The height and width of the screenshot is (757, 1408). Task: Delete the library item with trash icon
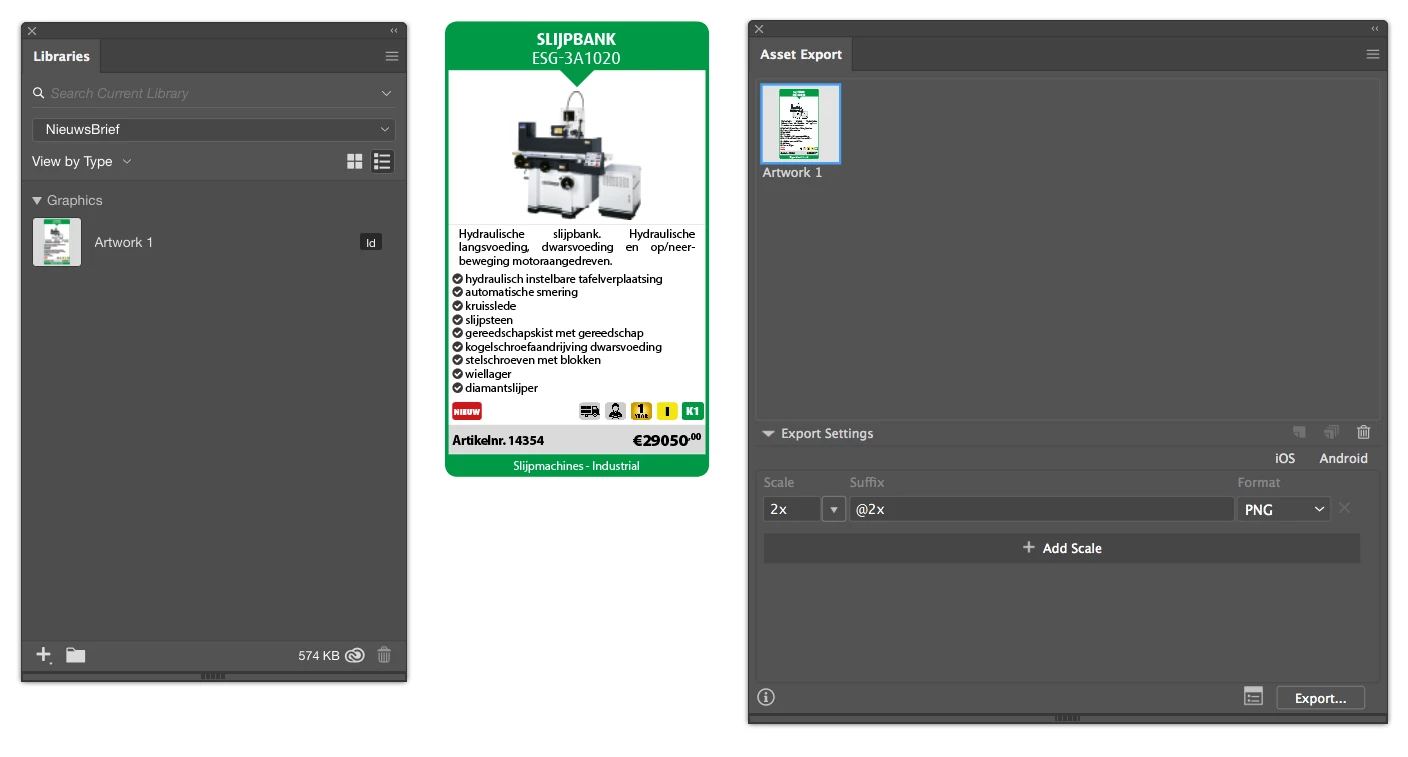tap(385, 655)
